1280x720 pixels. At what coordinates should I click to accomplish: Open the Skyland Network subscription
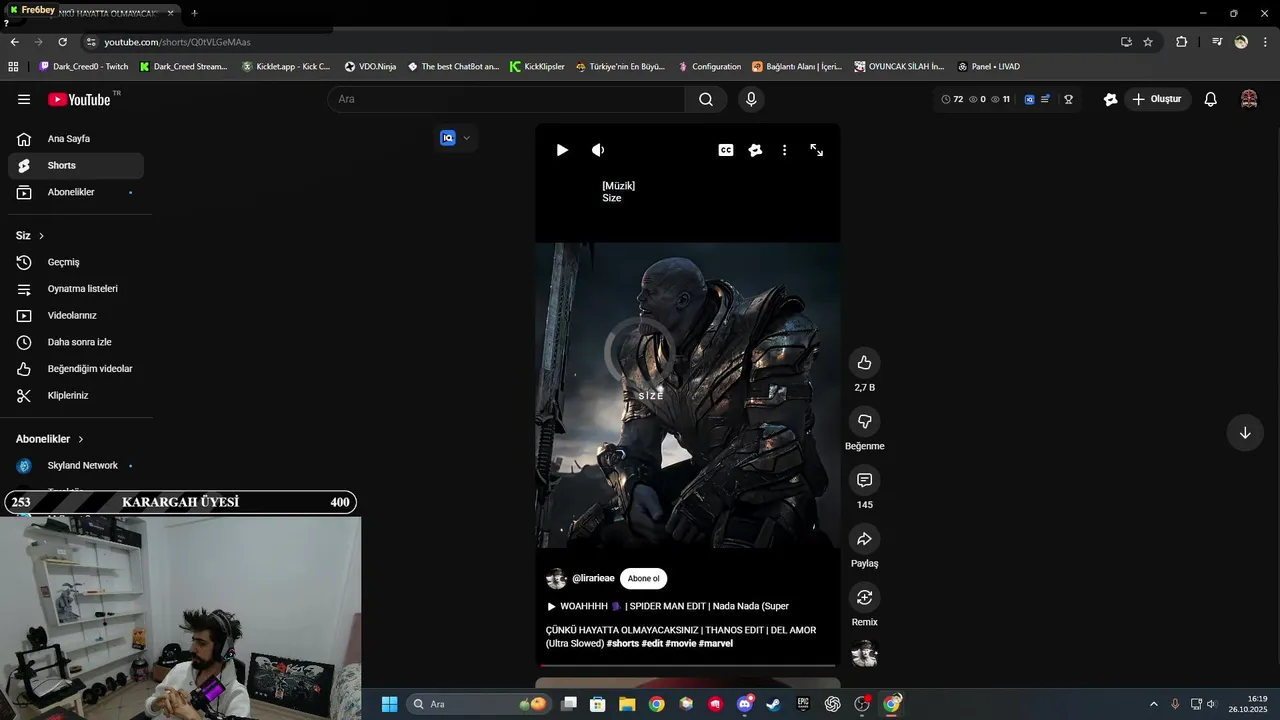[x=76, y=466]
